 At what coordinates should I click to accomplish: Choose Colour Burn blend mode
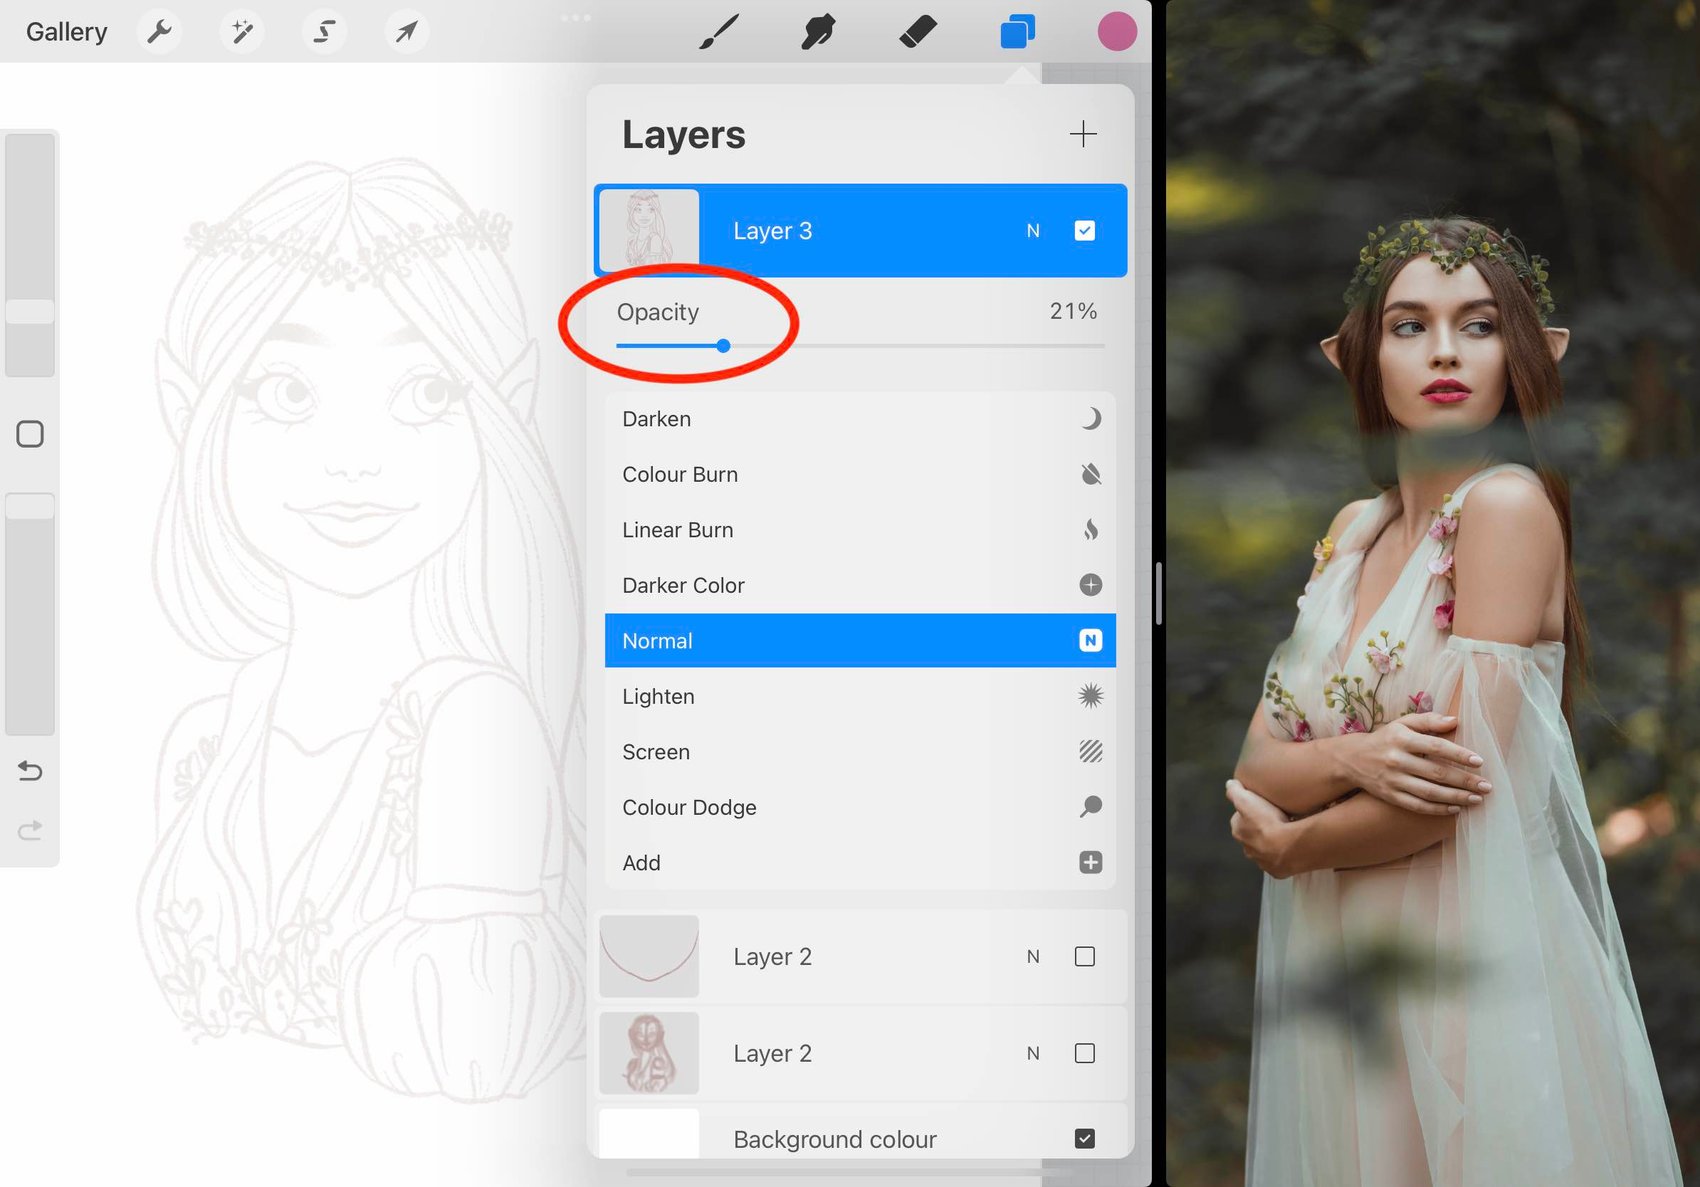[860, 474]
